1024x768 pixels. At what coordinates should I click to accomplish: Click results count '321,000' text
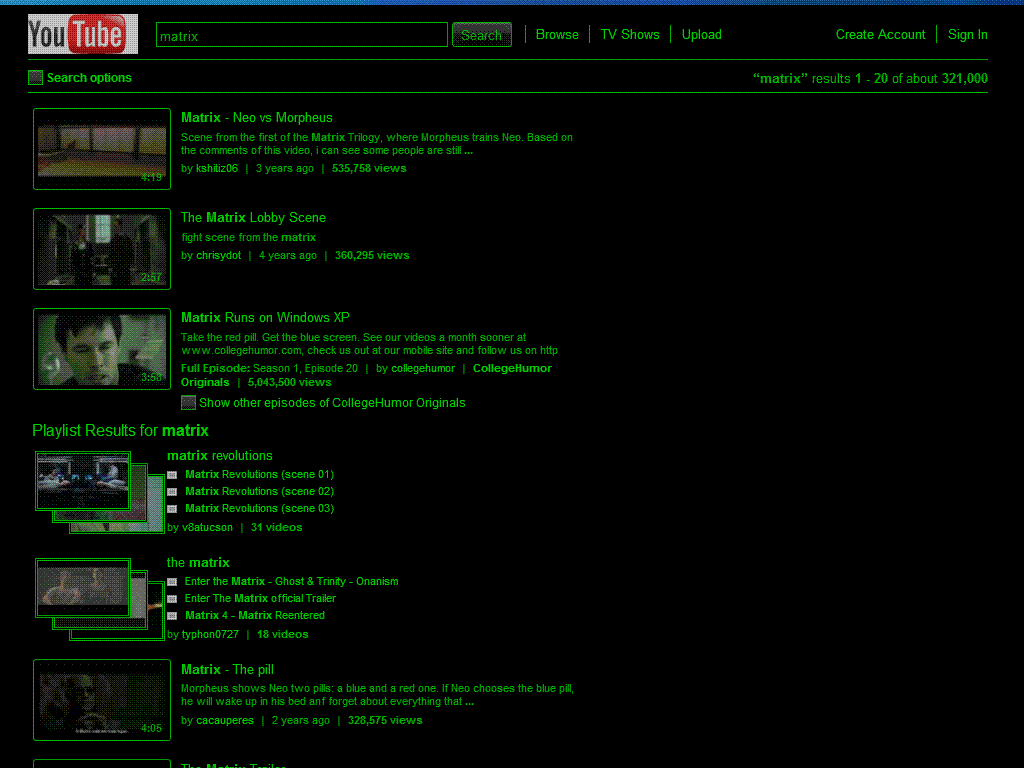[x=965, y=79]
